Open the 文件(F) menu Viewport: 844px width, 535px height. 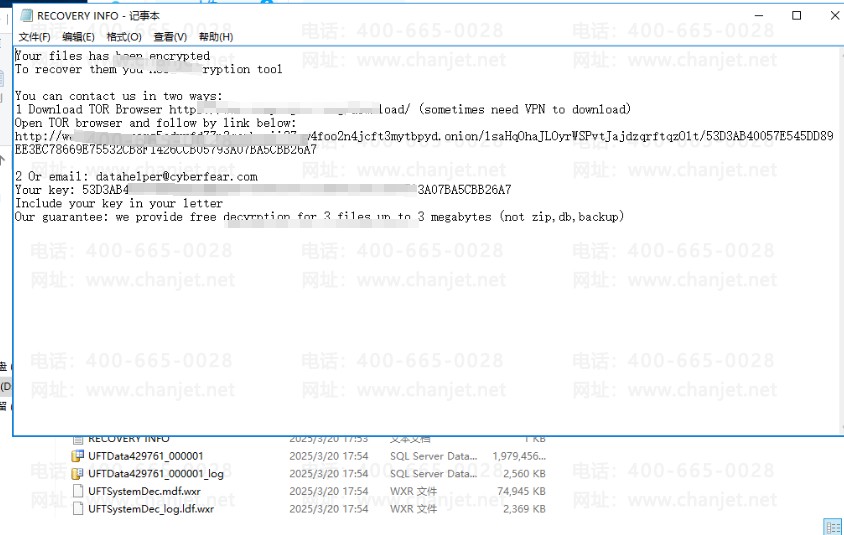coord(34,37)
